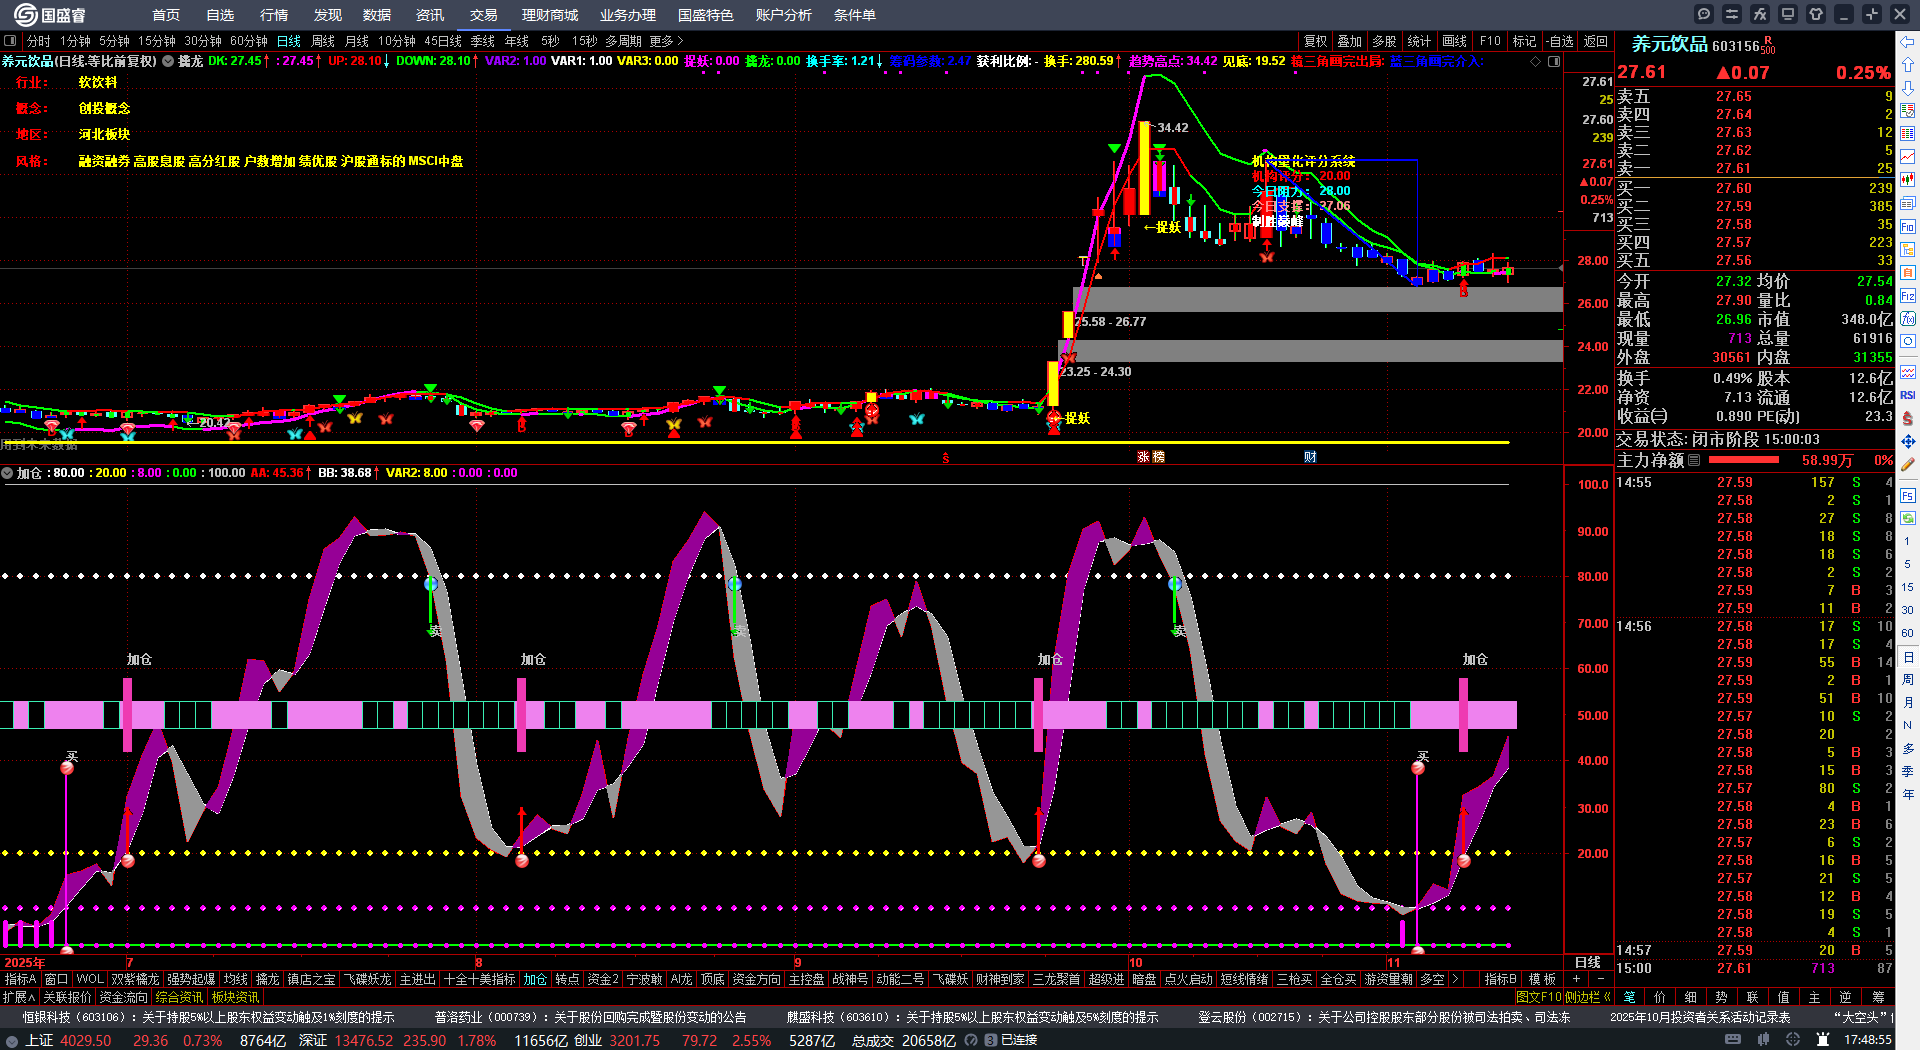Click the skin (shirt) theme icon
The height and width of the screenshot is (1050, 1920).
coord(1816,14)
